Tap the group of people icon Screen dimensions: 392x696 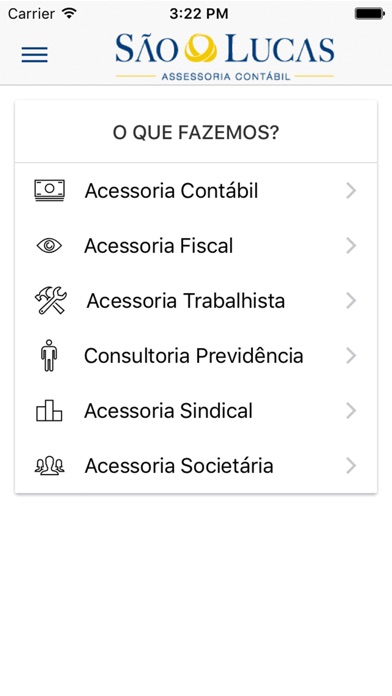click(50, 466)
